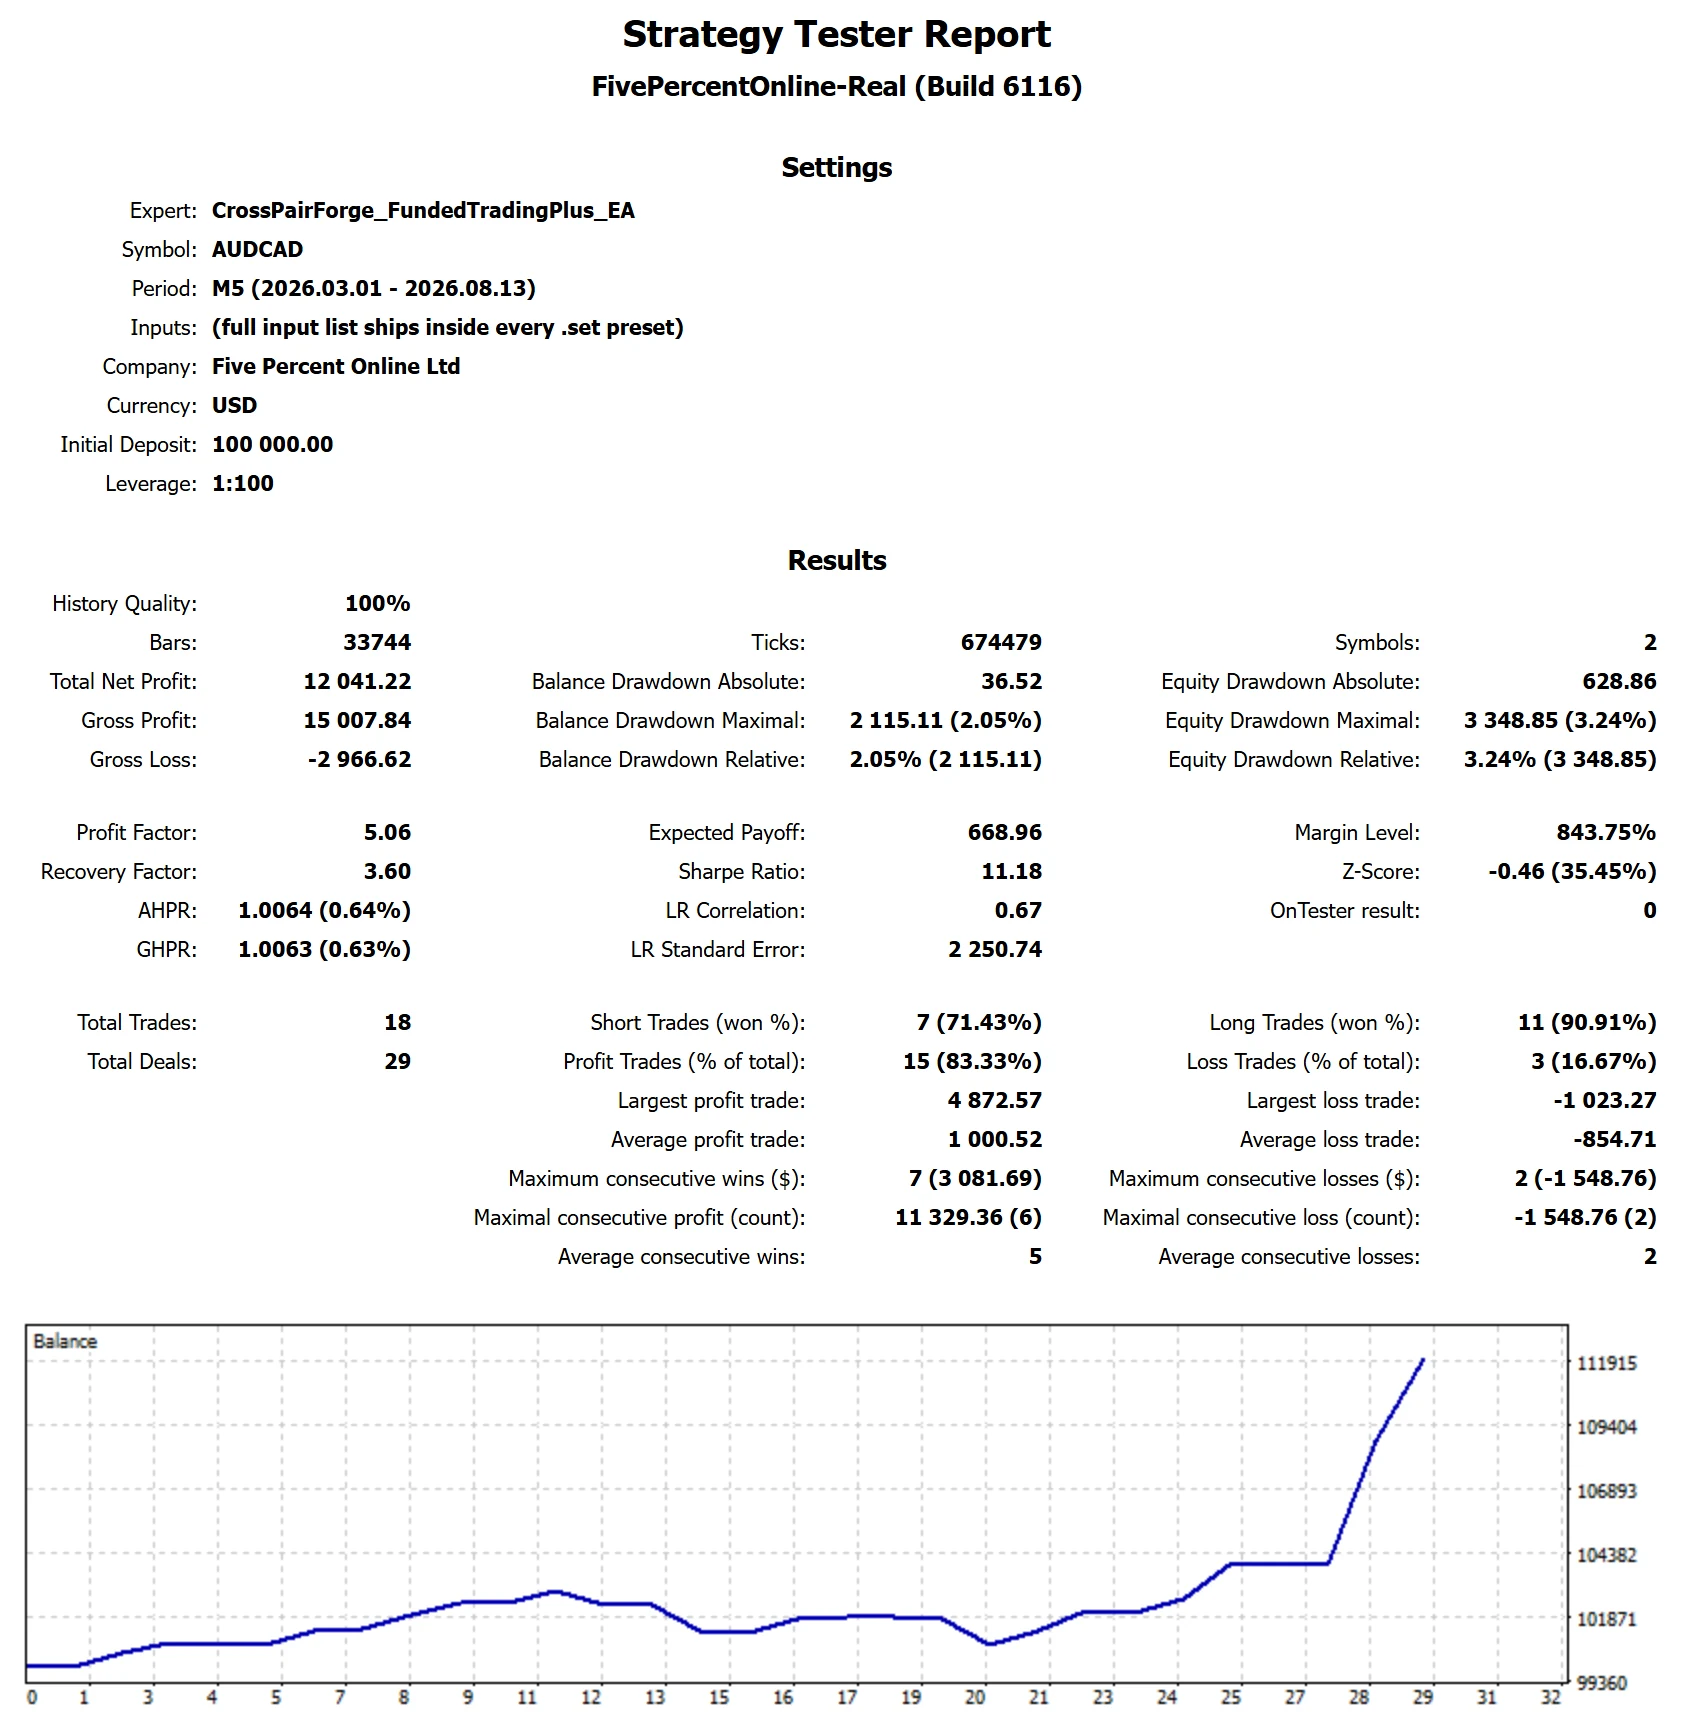The width and height of the screenshot is (1681, 1729).
Task: Click the 99360 balance axis label
Action: pos(1602,1684)
